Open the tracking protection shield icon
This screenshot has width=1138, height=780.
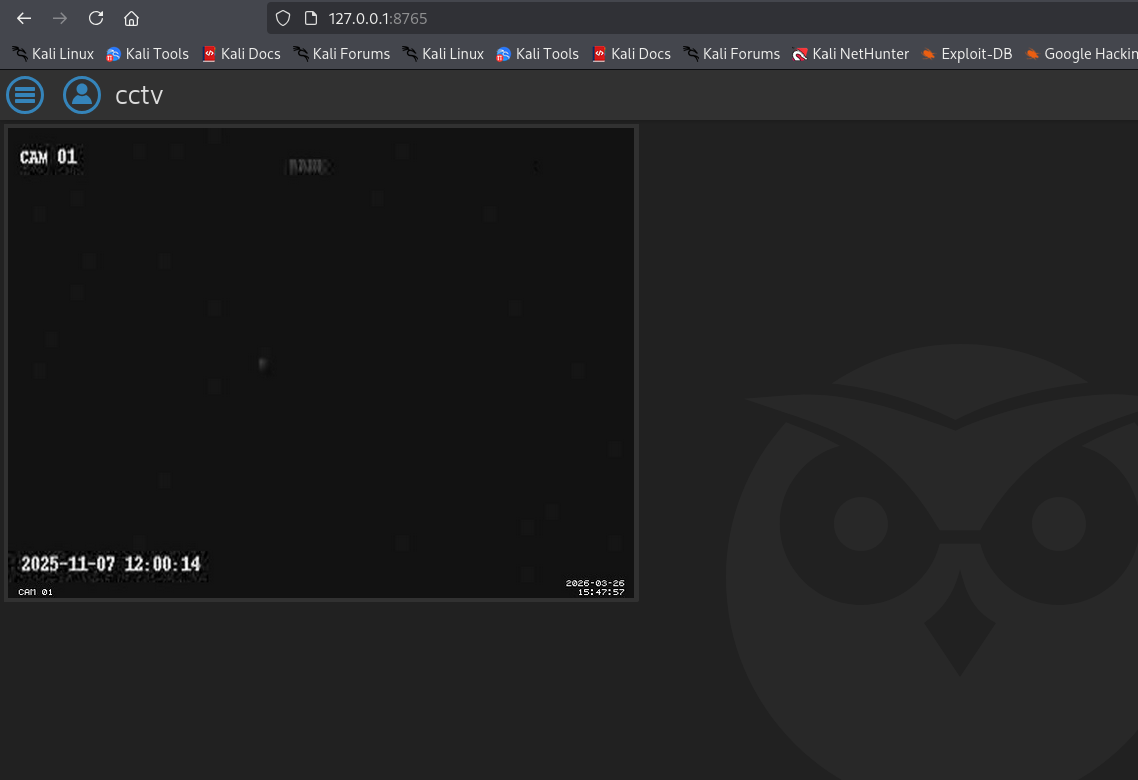coord(283,18)
